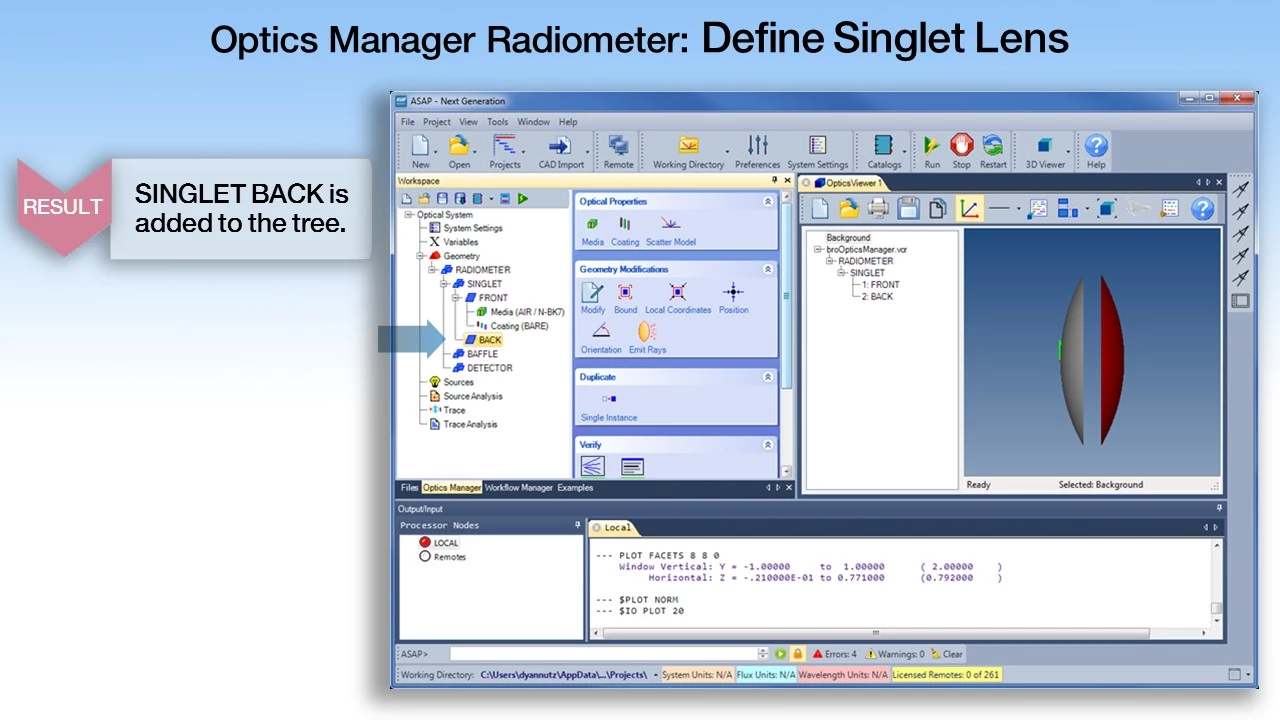
Task: Select the LOCAL processor node radio
Action: tap(425, 543)
